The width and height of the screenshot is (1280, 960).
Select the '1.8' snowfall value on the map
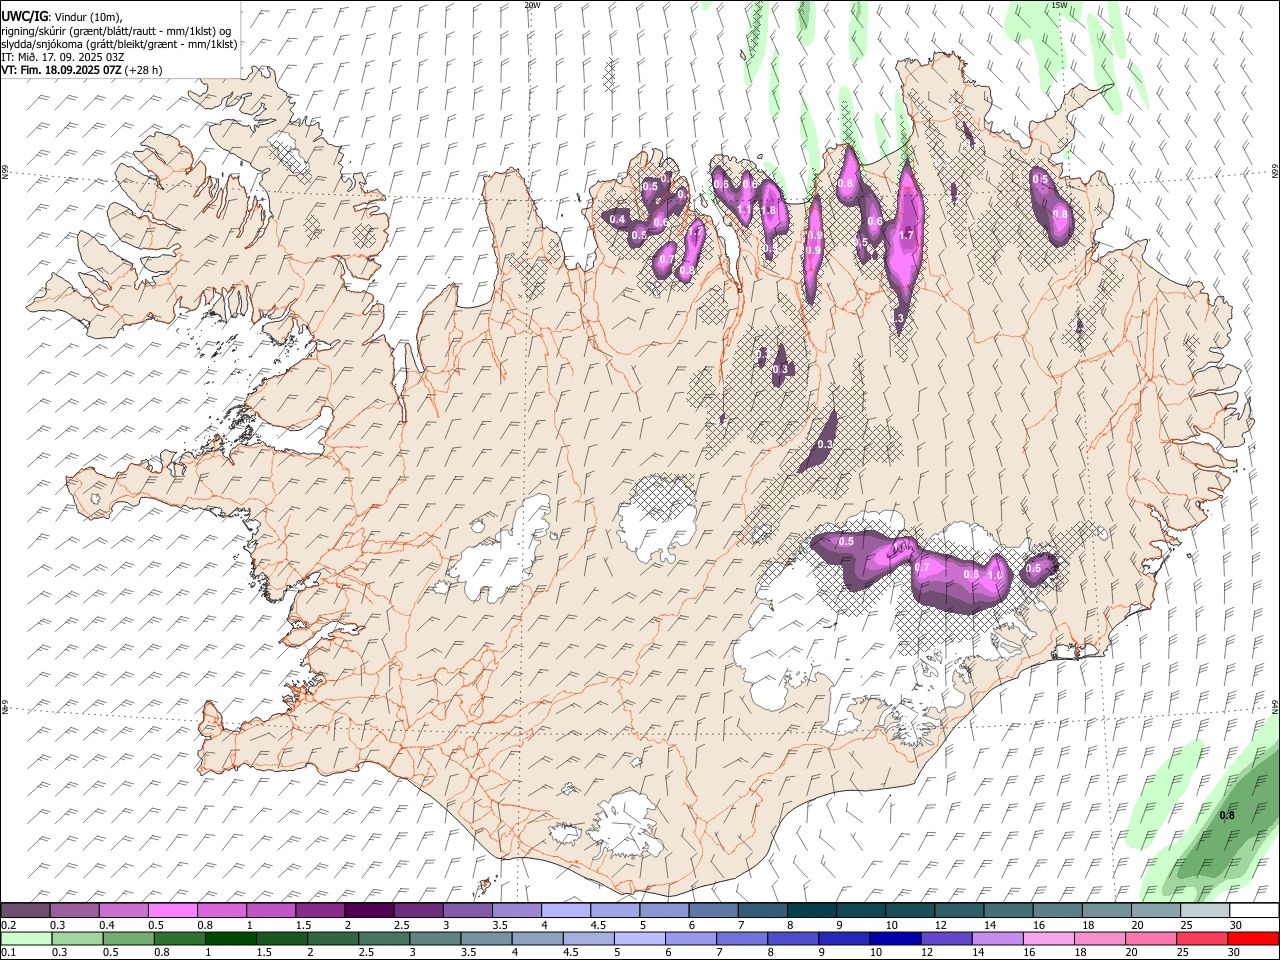(769, 210)
